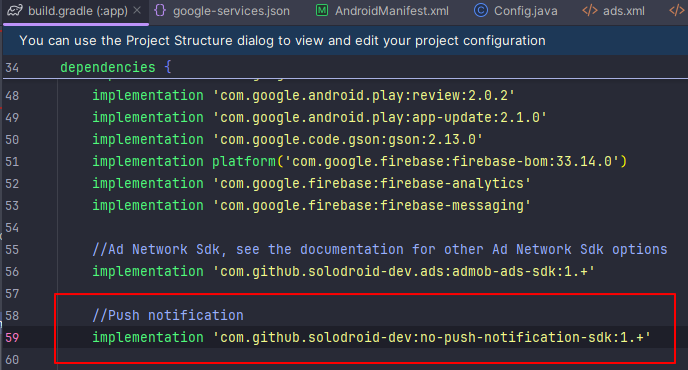Click line number 51 in the gutter

coord(12,162)
